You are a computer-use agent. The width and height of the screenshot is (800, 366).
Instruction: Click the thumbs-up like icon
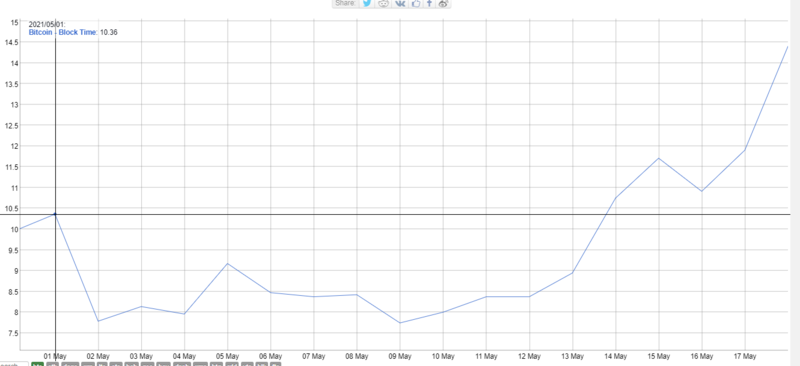tap(416, 4)
